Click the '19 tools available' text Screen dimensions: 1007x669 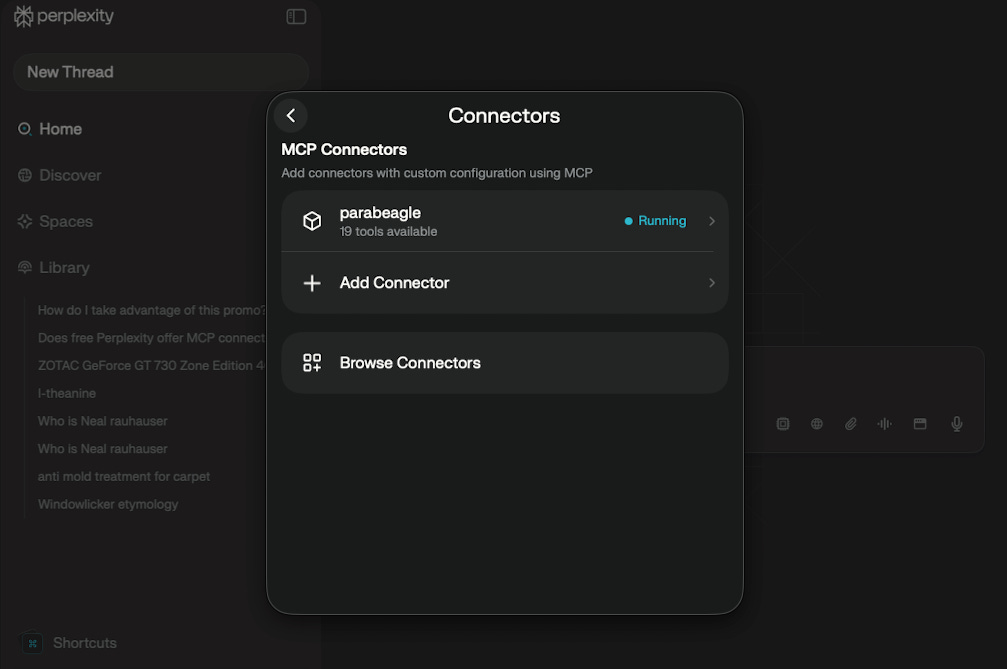click(389, 232)
